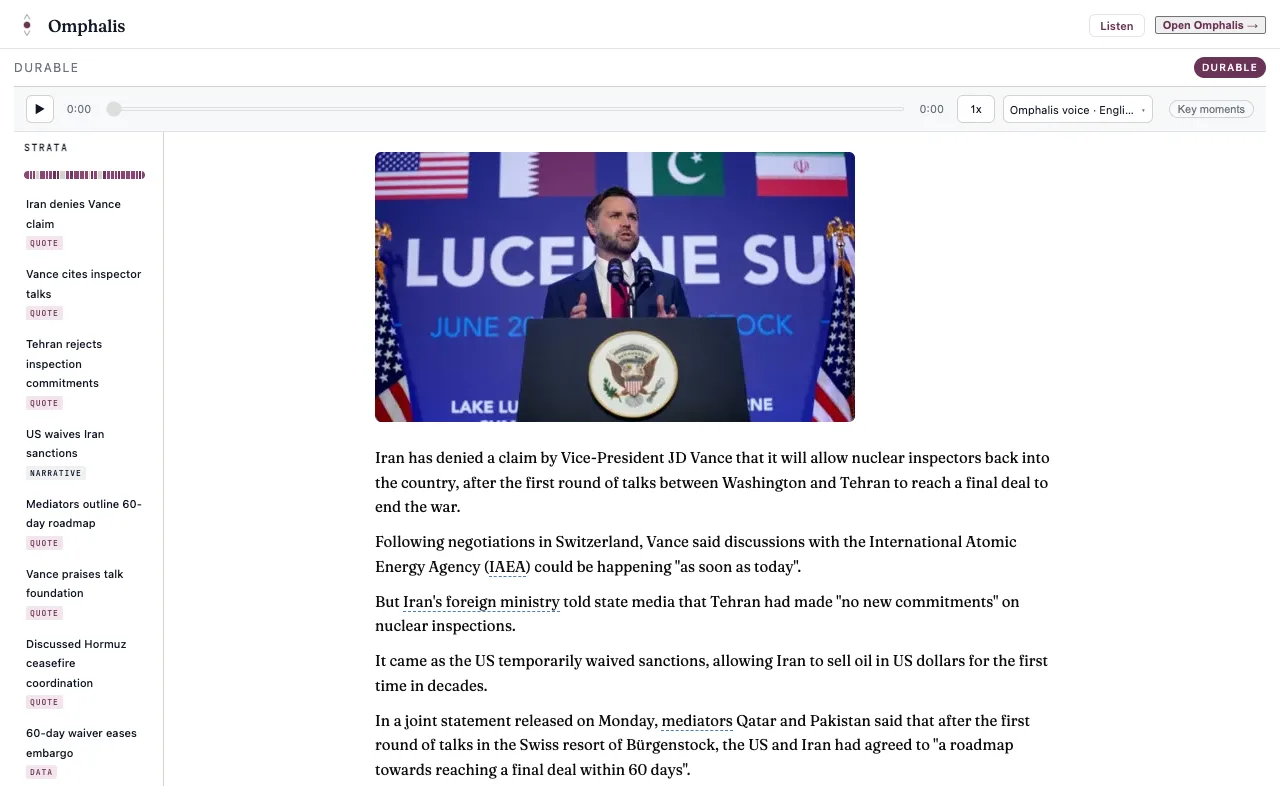Click the Listen button
This screenshot has height=800, width=1280.
click(x=1117, y=26)
